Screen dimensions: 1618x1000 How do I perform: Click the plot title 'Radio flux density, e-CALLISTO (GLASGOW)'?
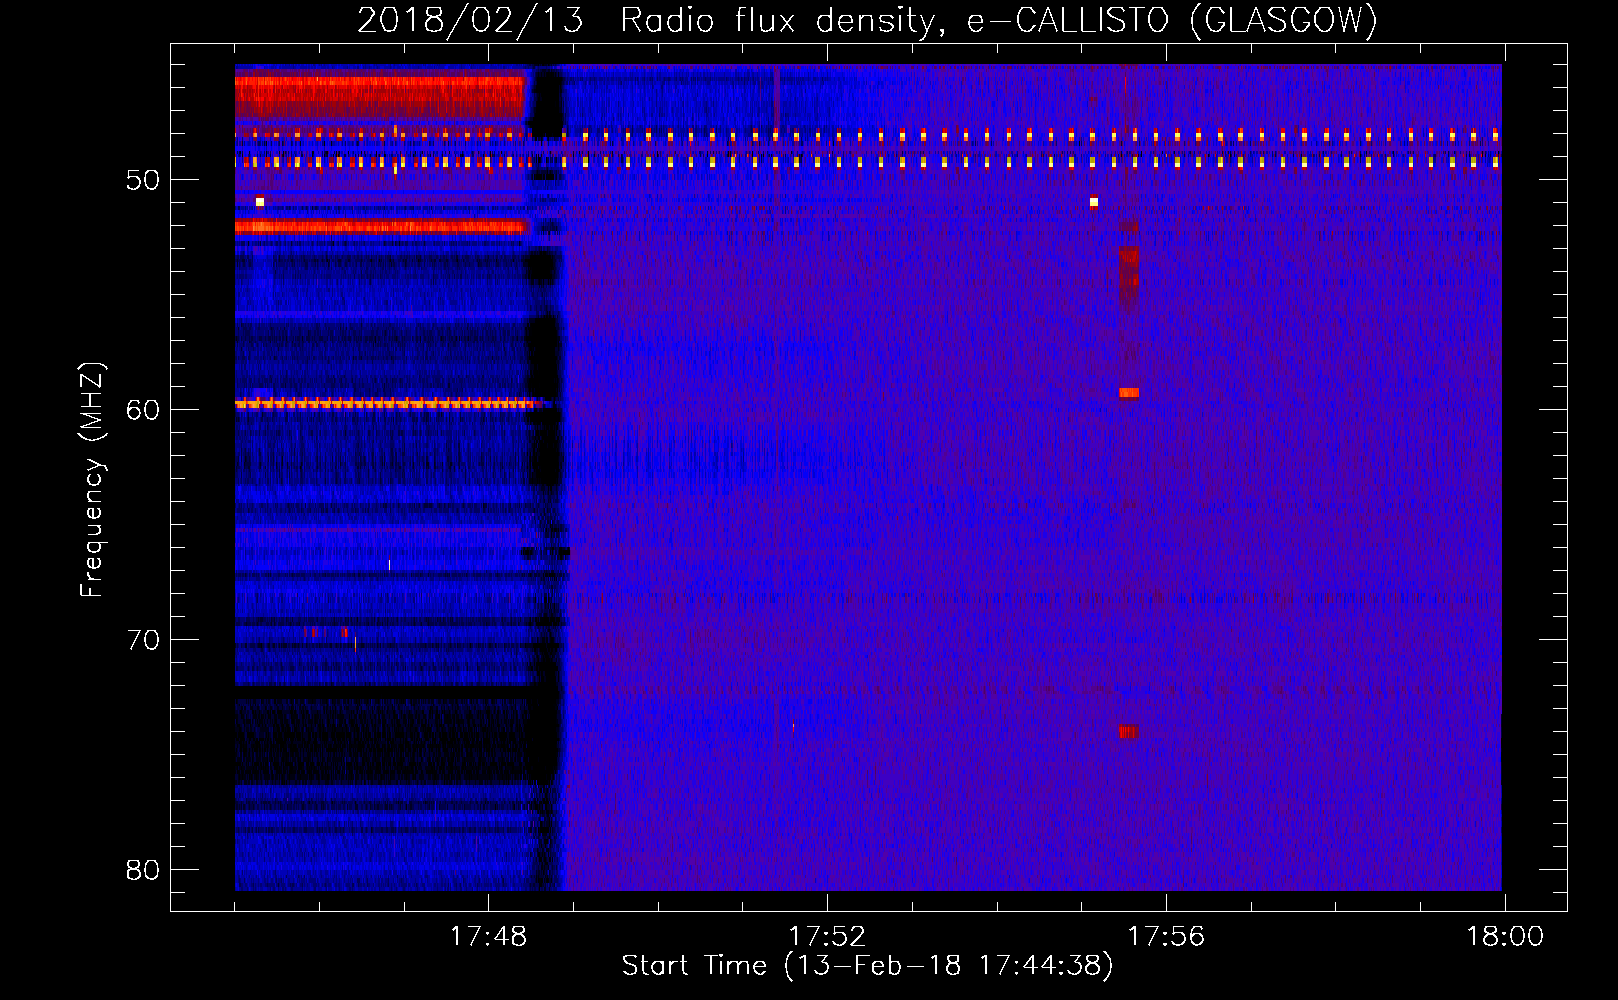pyautogui.click(x=998, y=20)
